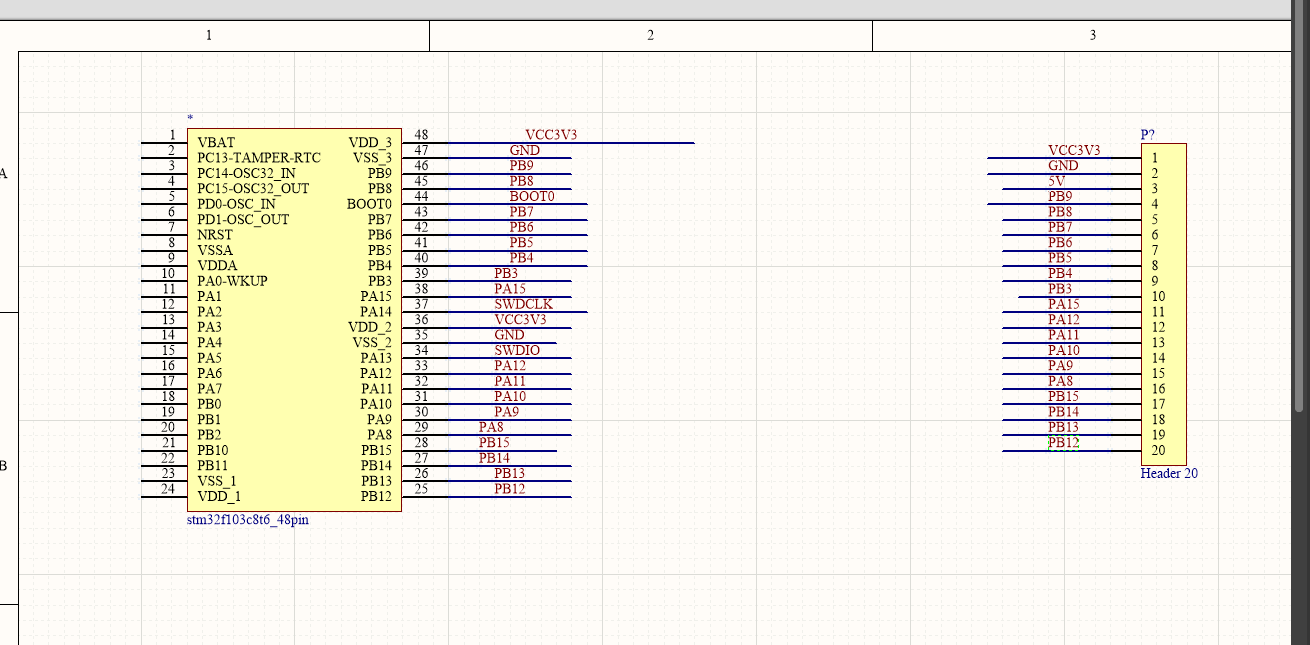Screen dimensions: 1310x645
Task: Select the 'Header 20' component comment
Action: (1169, 473)
